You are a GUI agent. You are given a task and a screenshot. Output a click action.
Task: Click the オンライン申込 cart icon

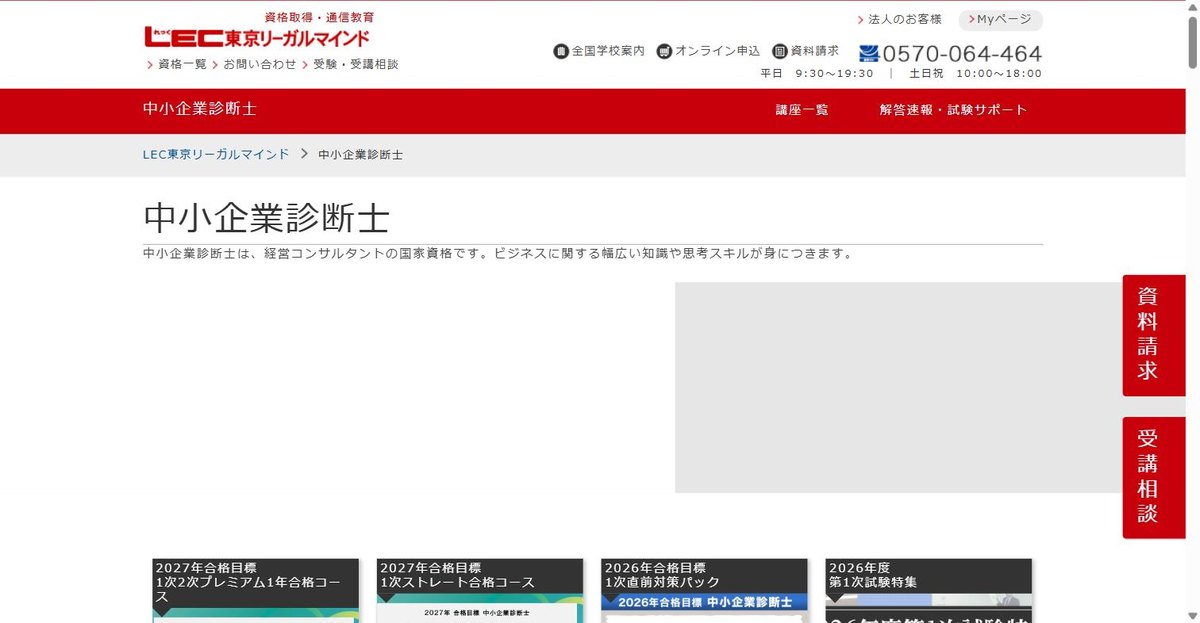pos(664,51)
